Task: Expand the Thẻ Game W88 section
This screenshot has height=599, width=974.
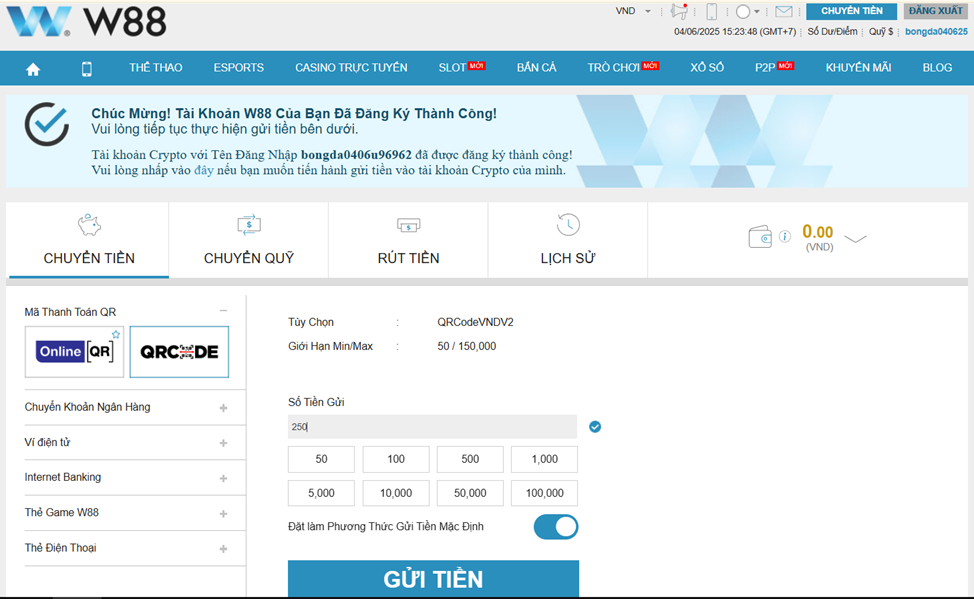Action: tap(223, 514)
